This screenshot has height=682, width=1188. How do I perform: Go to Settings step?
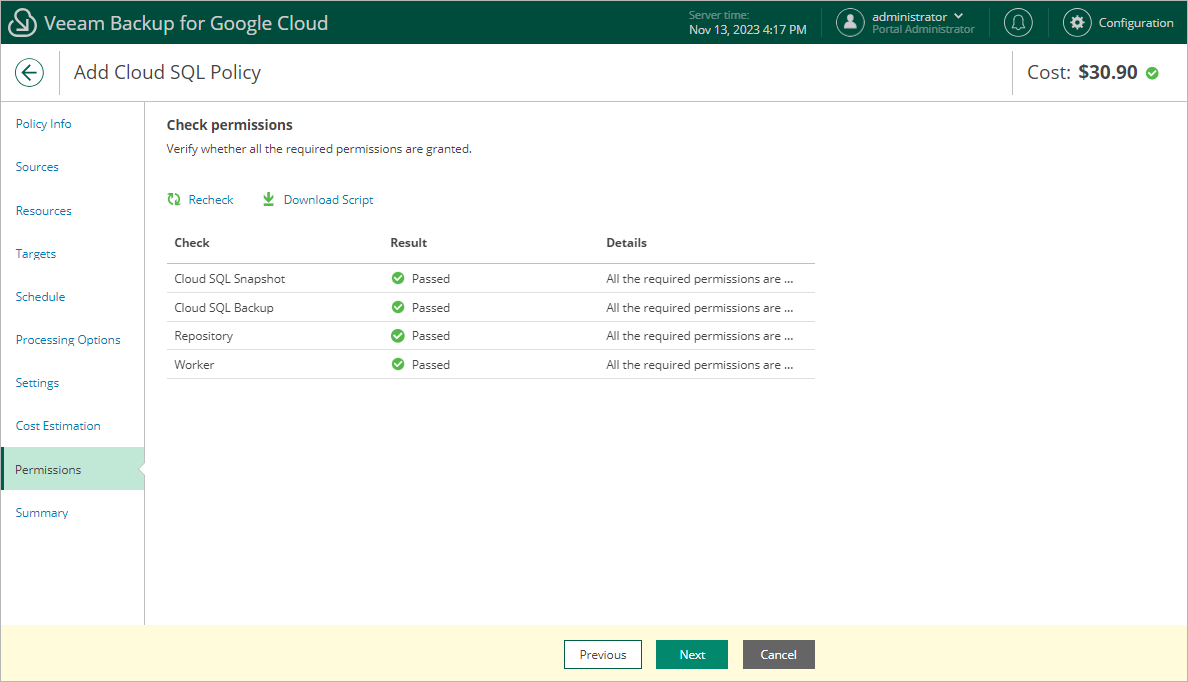click(x=37, y=383)
